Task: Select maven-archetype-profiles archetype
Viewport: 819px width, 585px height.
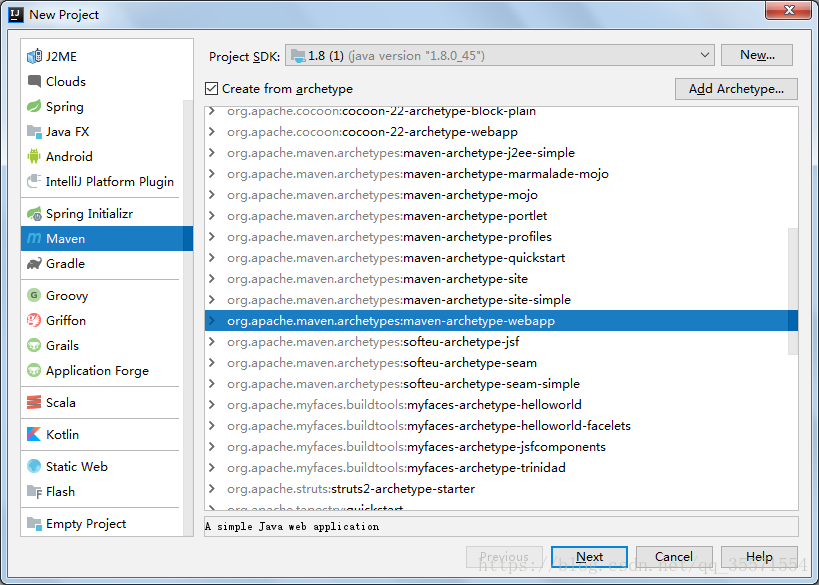Action: 496,237
